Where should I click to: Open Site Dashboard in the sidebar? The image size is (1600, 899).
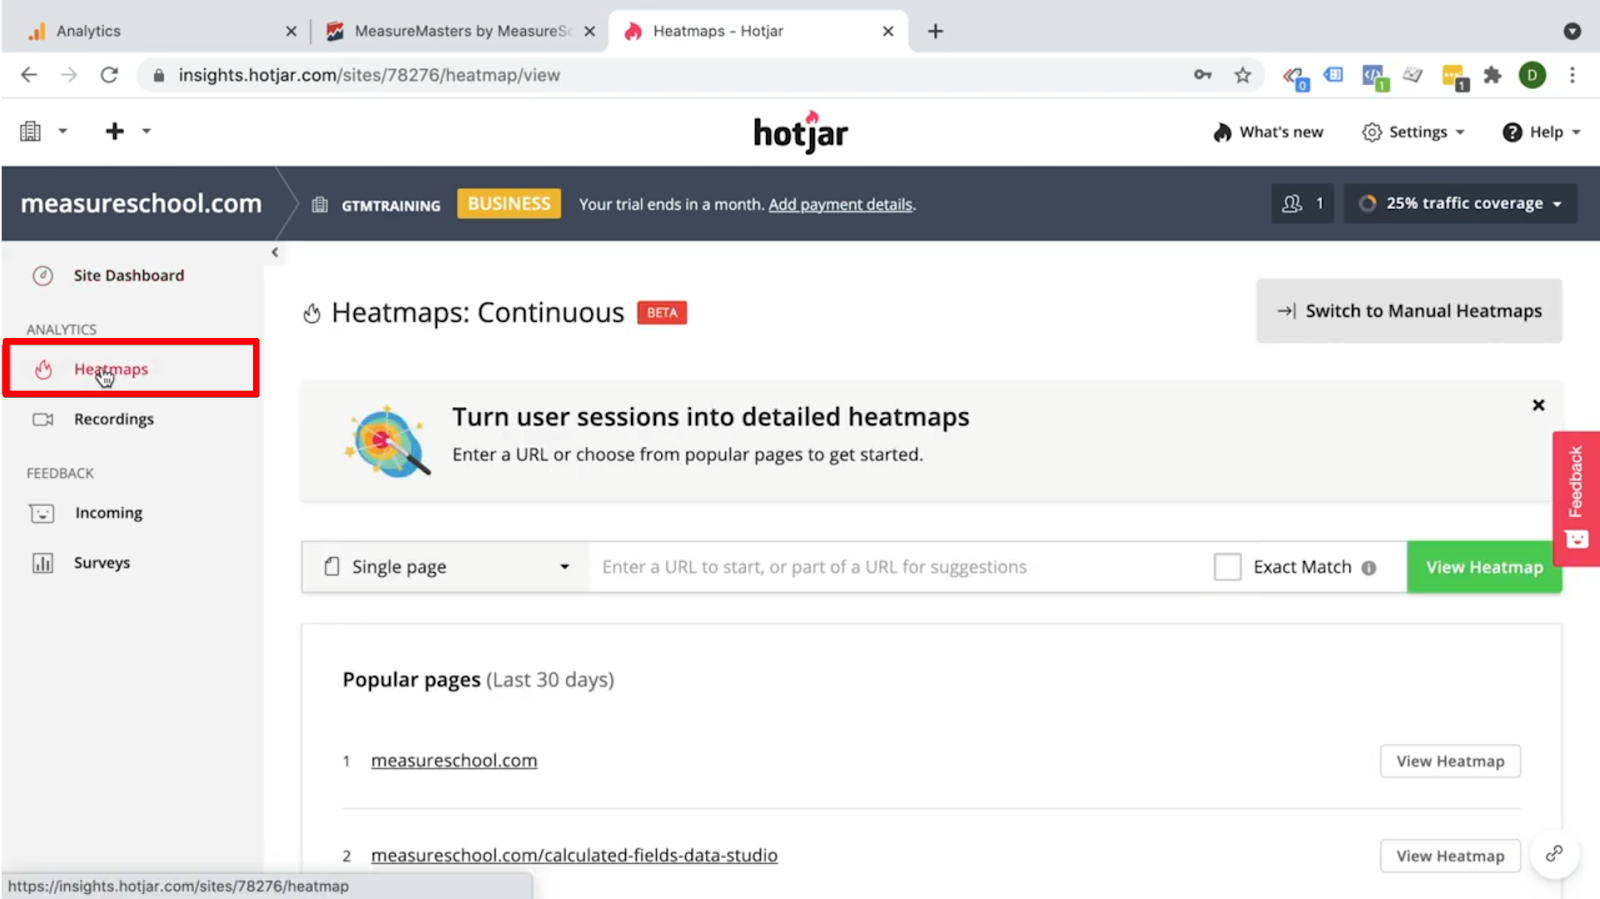[128, 275]
